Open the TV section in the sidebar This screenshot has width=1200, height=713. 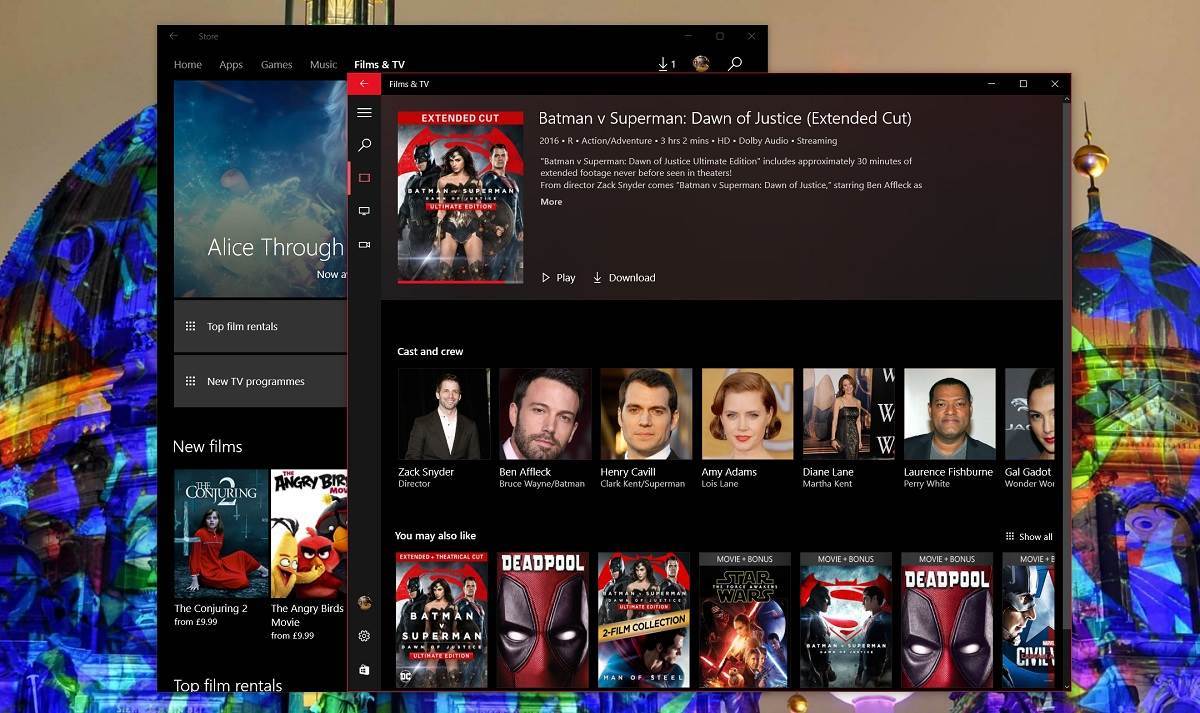pyautogui.click(x=364, y=211)
